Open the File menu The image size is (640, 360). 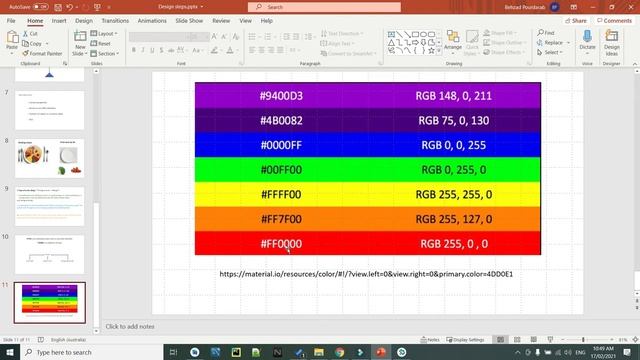click(x=11, y=20)
